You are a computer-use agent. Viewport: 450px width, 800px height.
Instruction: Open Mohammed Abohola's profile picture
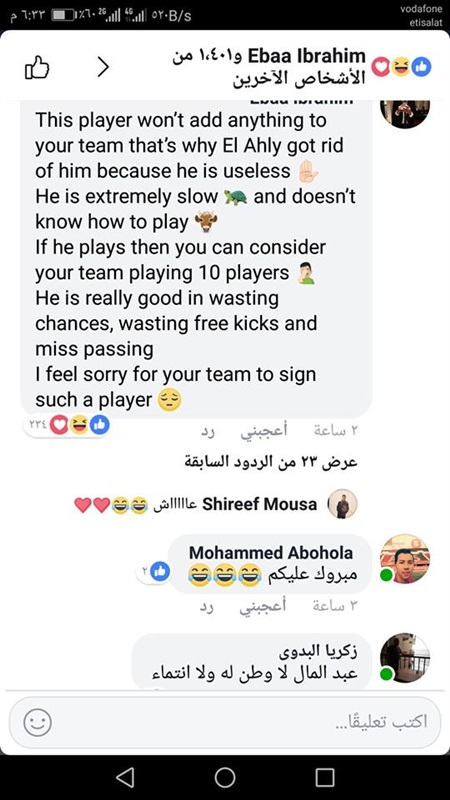pyautogui.click(x=406, y=559)
